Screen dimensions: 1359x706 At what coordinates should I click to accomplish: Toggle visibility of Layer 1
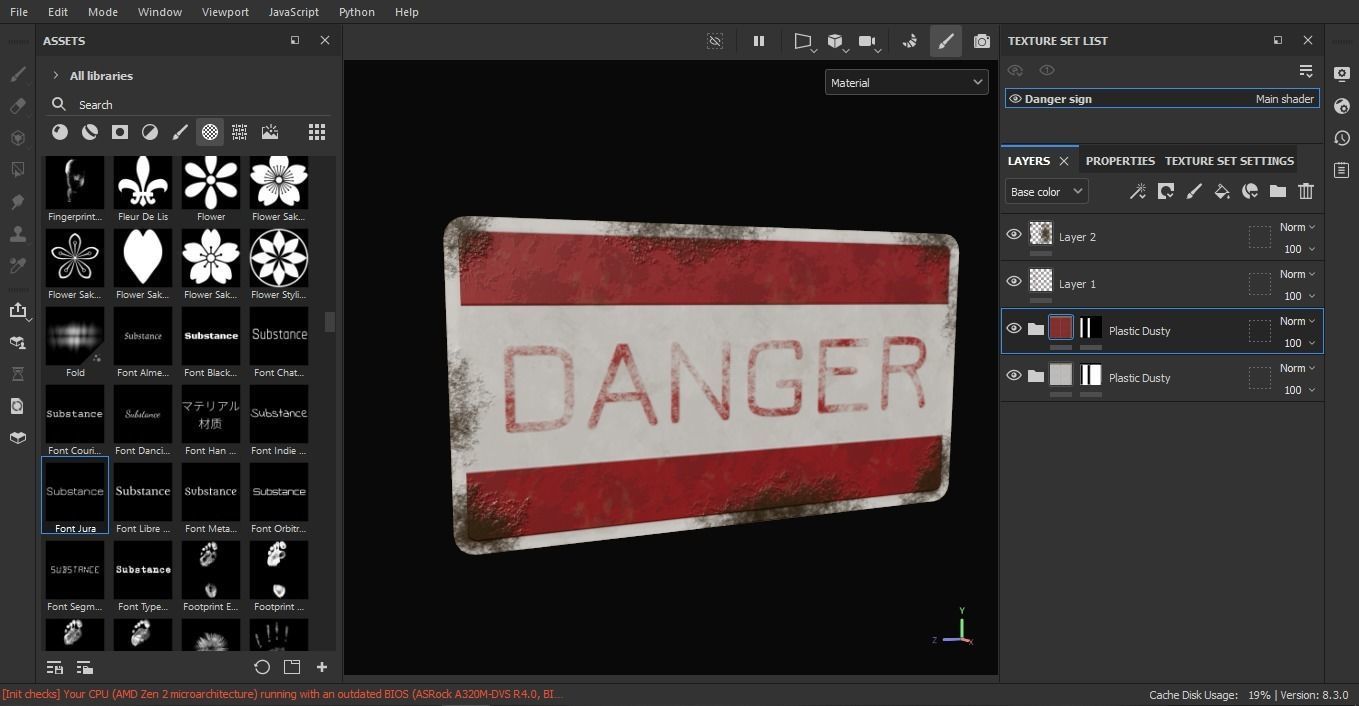[1014, 283]
